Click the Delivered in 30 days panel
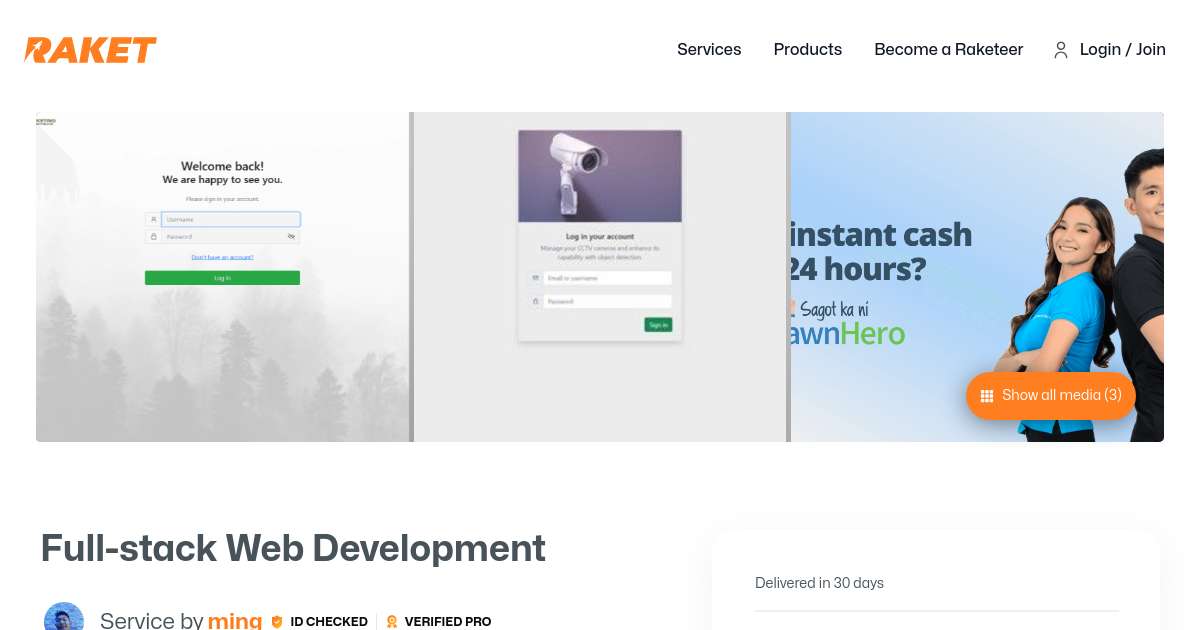 [x=819, y=583]
